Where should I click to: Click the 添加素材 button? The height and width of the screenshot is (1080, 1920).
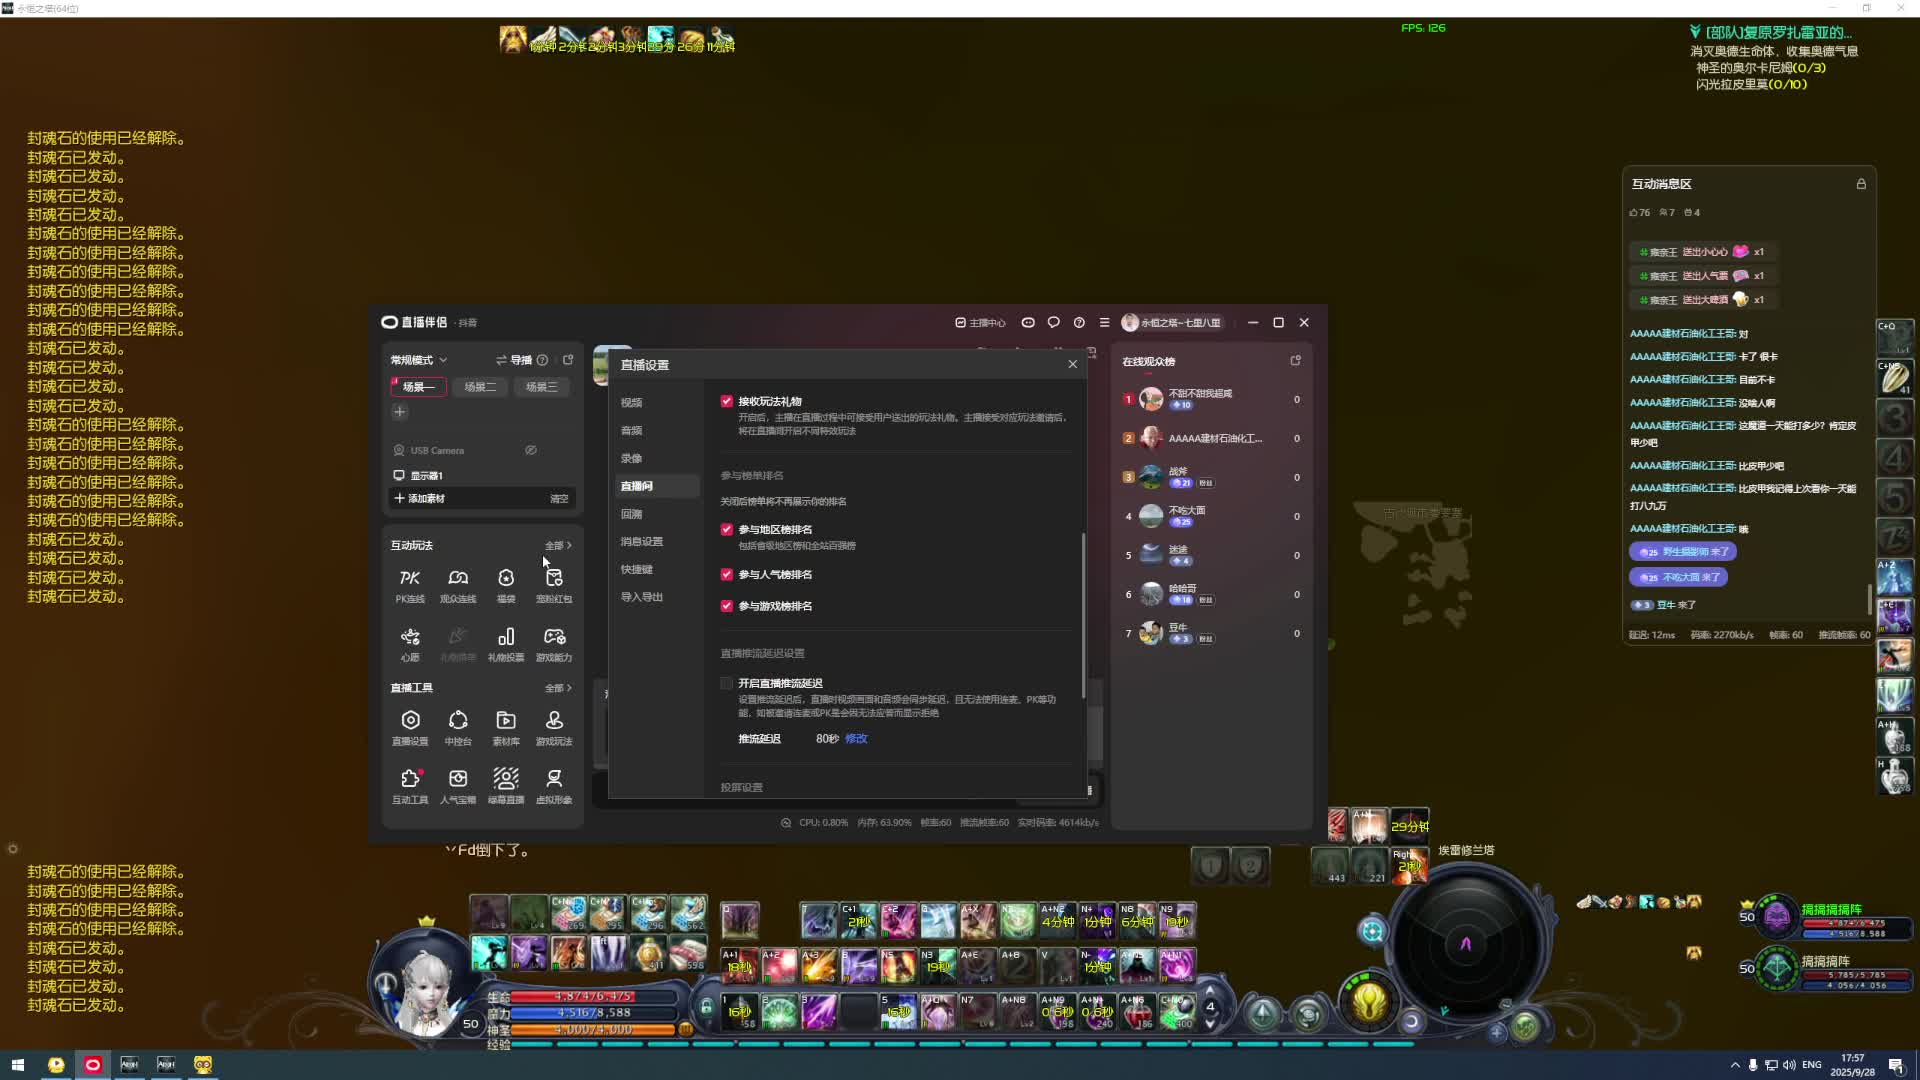coord(425,498)
